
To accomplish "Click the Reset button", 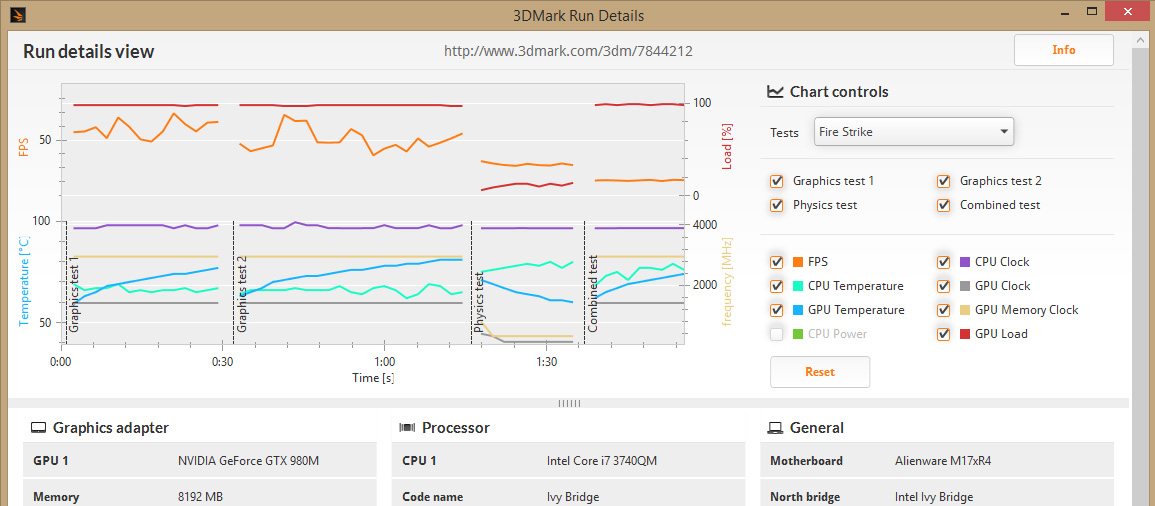I will [820, 372].
